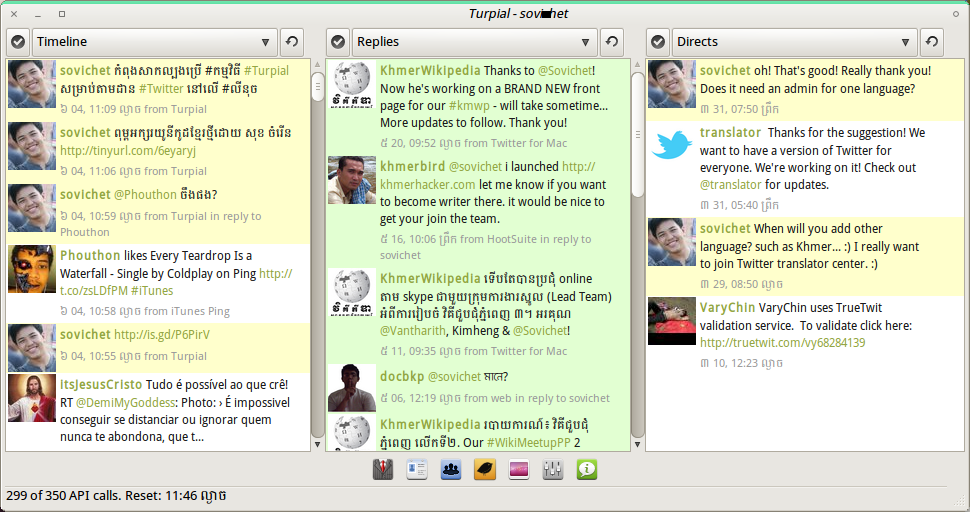The height and width of the screenshot is (512, 970).
Task: Open the people group icon
Action: (x=451, y=470)
